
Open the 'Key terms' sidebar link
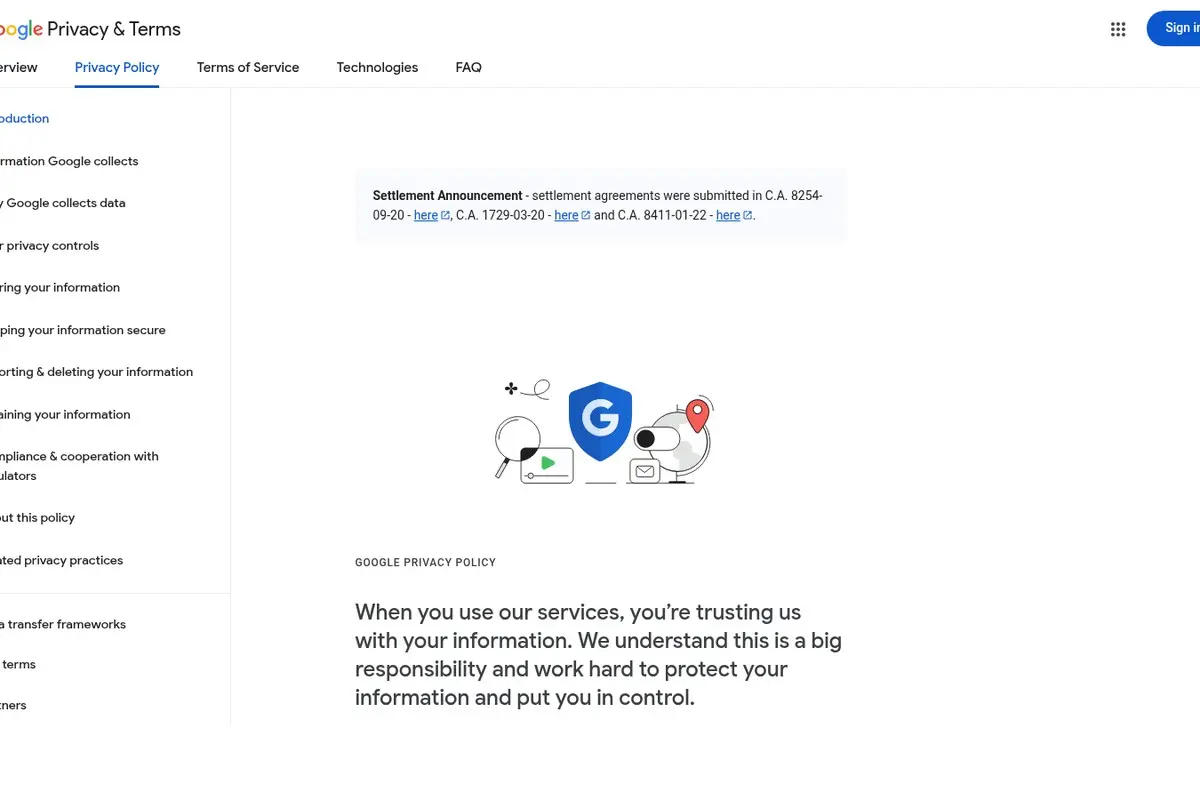18,664
